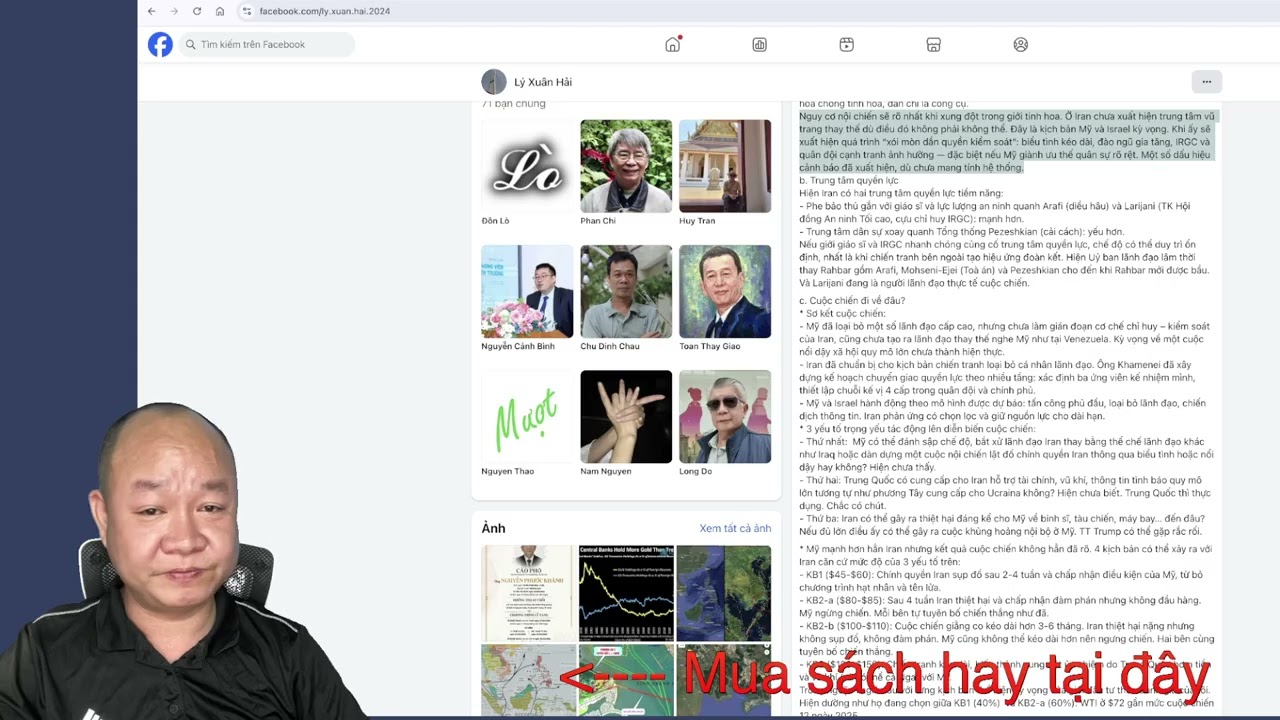This screenshot has height=720, width=1280.
Task: Visit the 'Nguyễn Cảnh Bình' name link
Action: coord(518,346)
